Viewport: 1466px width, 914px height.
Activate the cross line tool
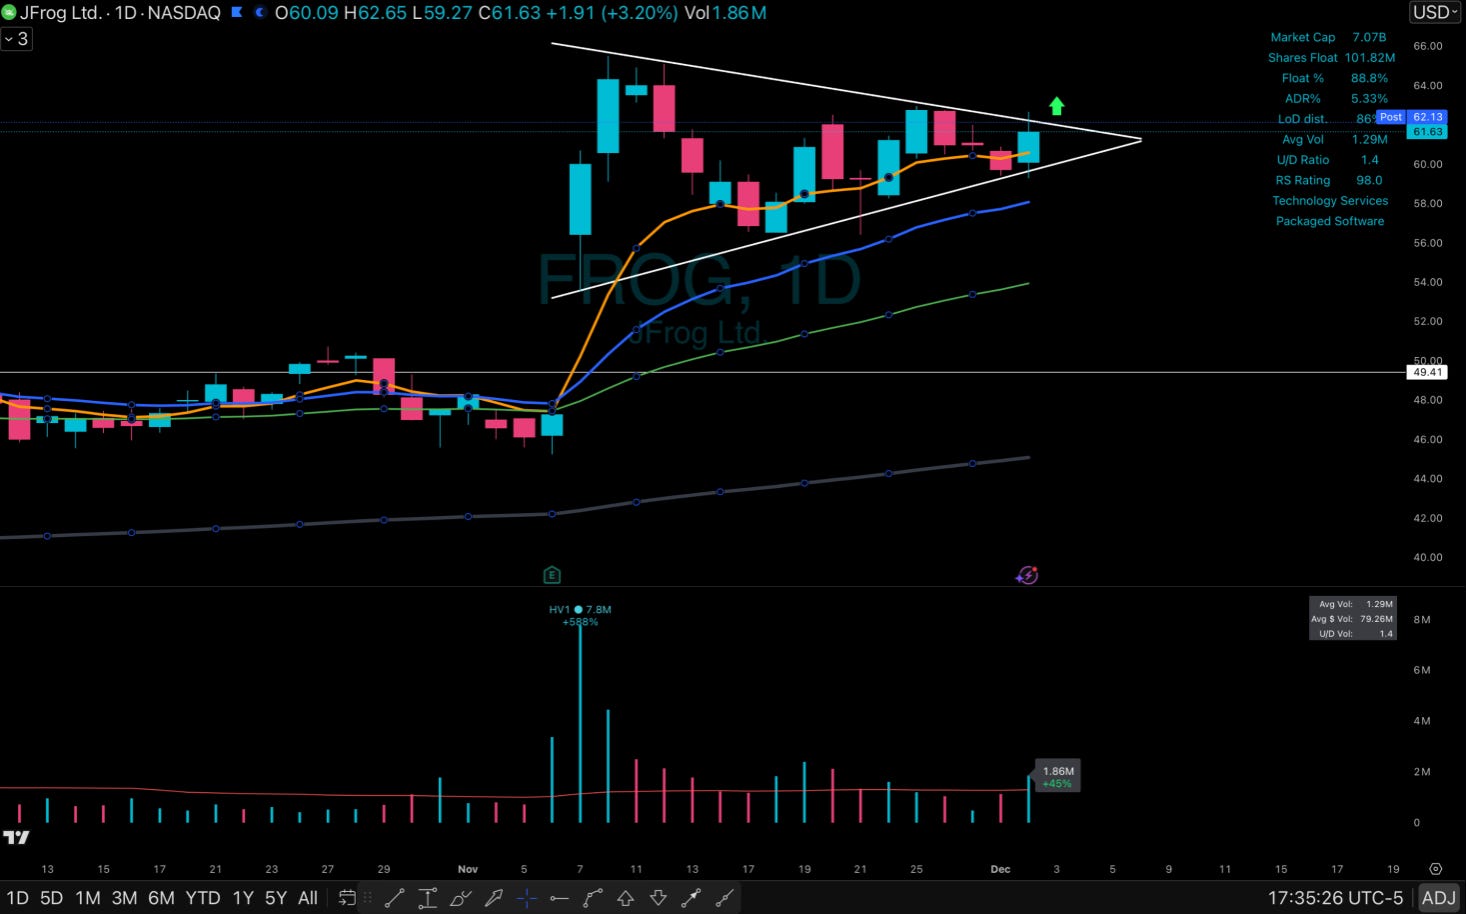tap(526, 898)
